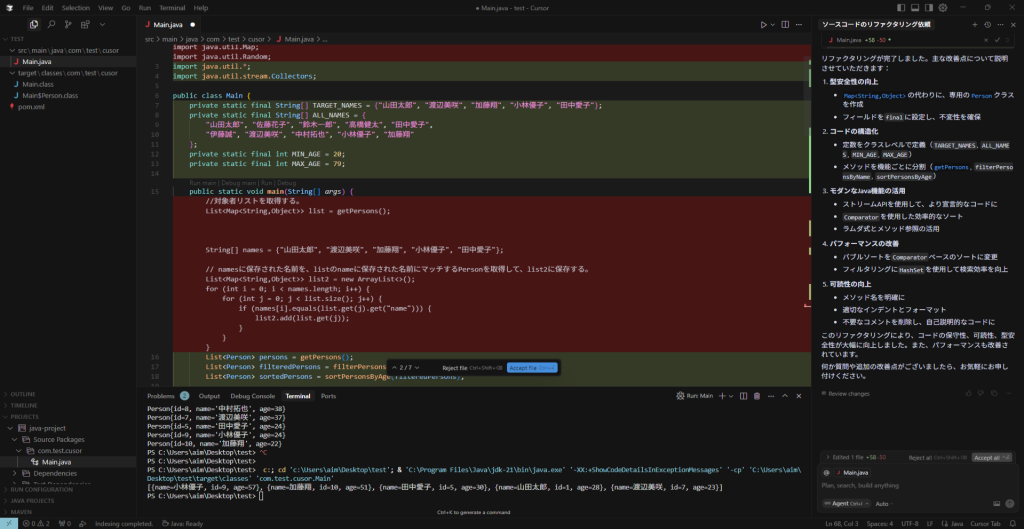The image size is (1024, 529).
Task: Toggle the bottom panel layout icon
Action: click(915, 8)
